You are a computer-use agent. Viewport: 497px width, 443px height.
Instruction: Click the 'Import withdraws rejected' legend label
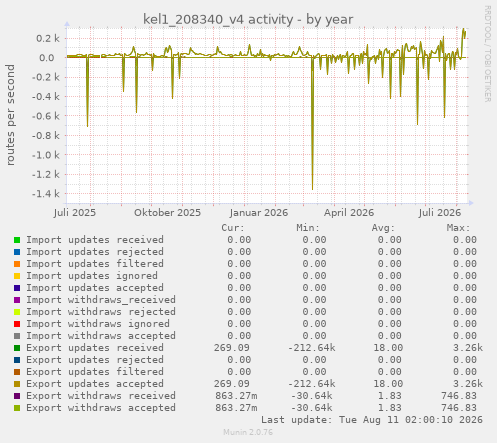point(101,312)
